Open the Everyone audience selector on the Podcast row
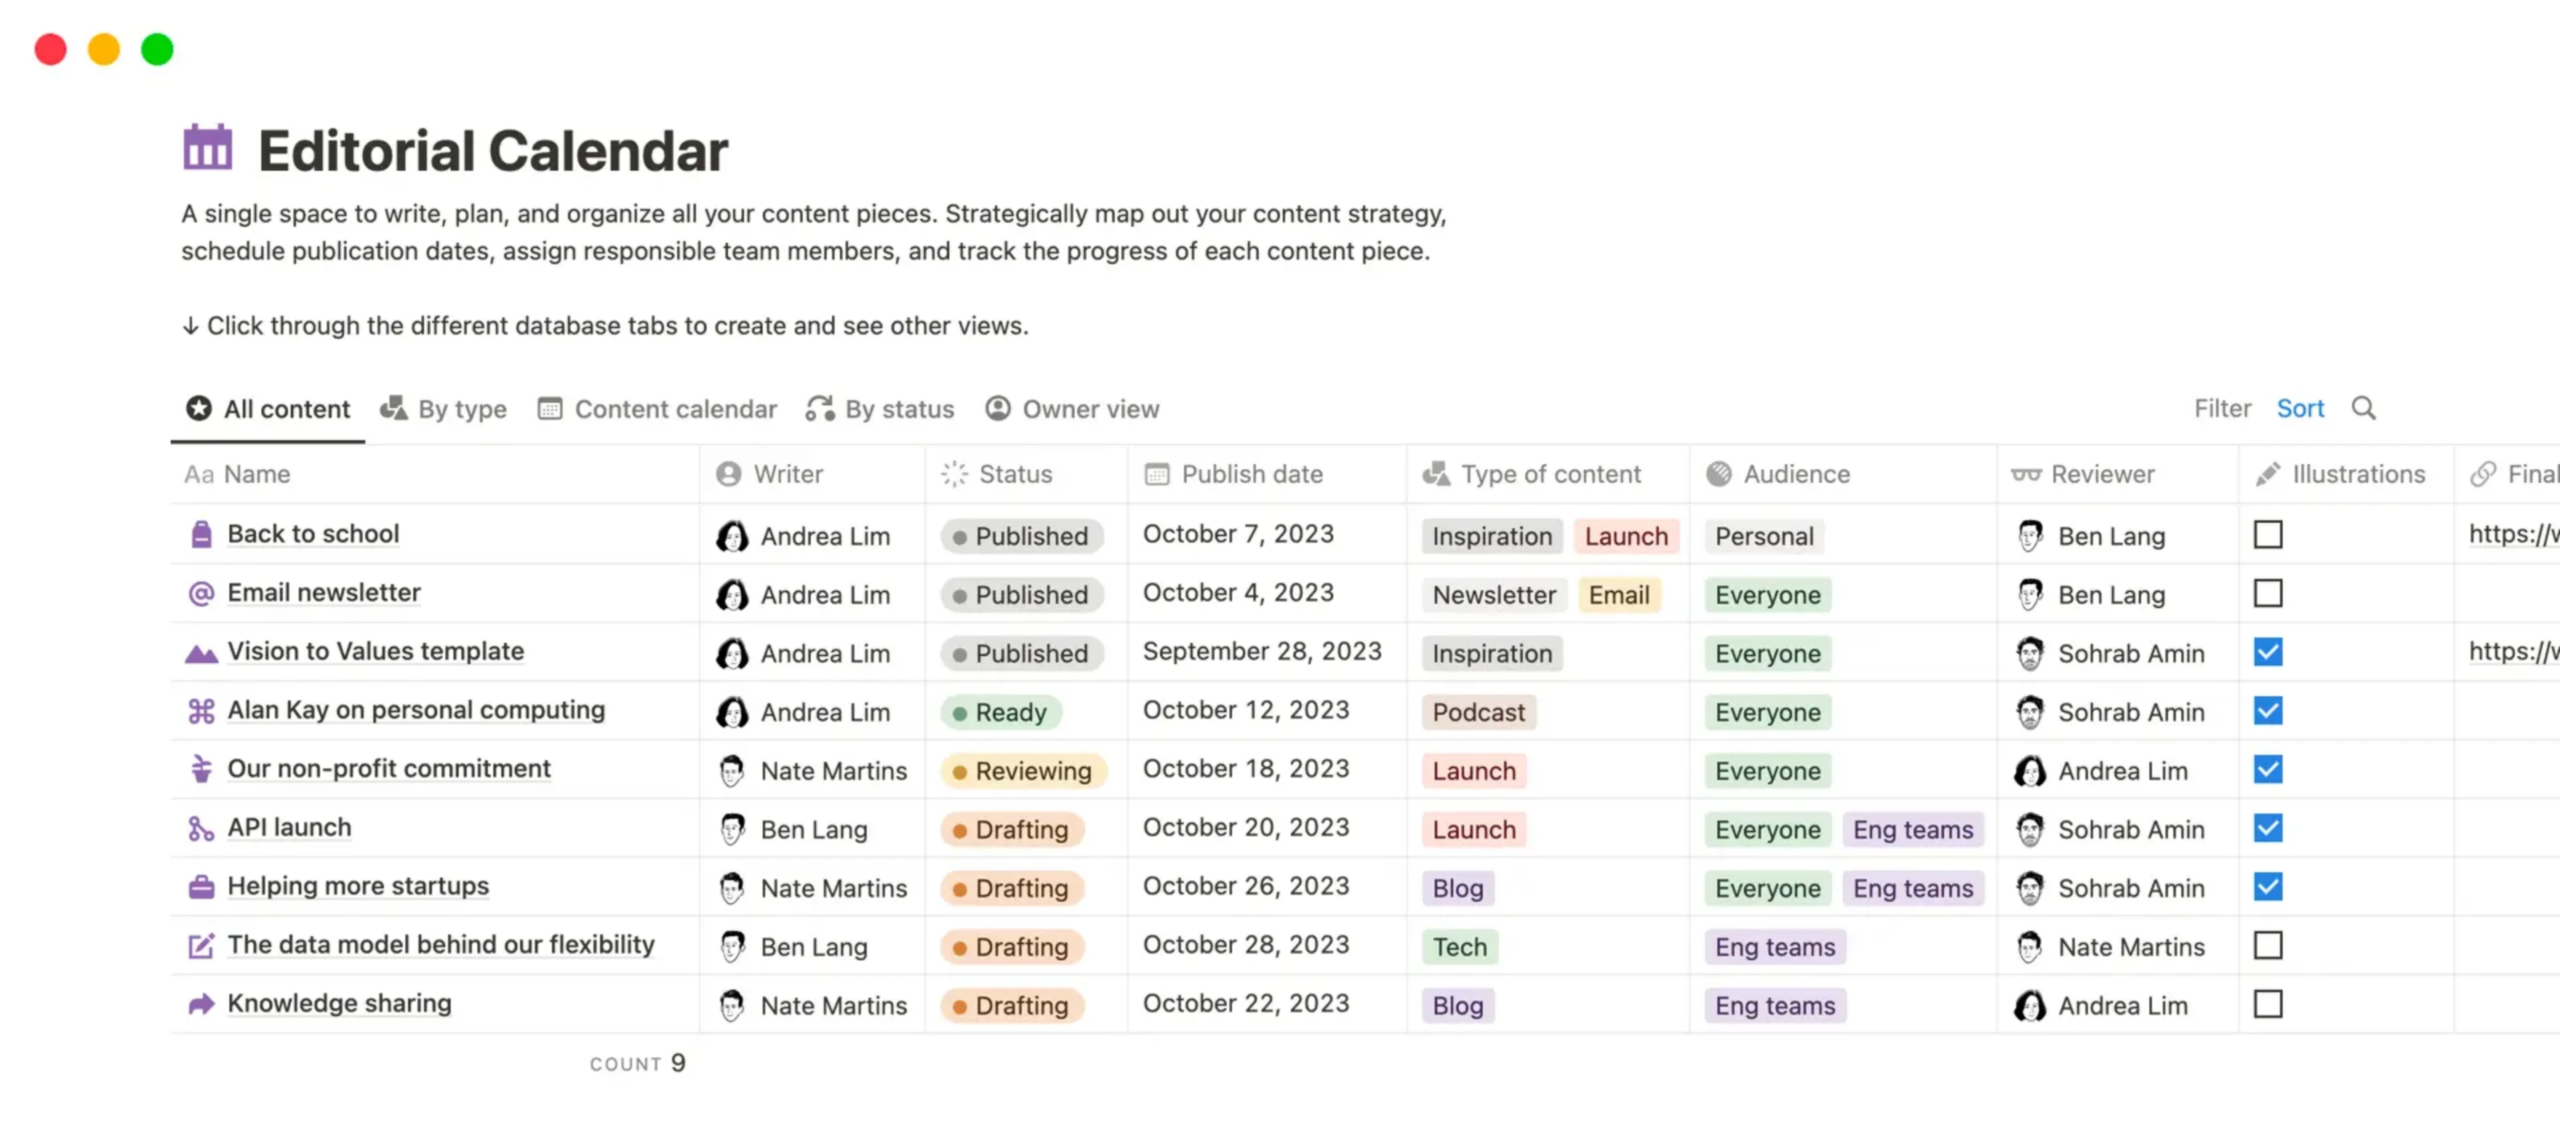Screen dimensions: 2560x1135 tap(1766, 712)
